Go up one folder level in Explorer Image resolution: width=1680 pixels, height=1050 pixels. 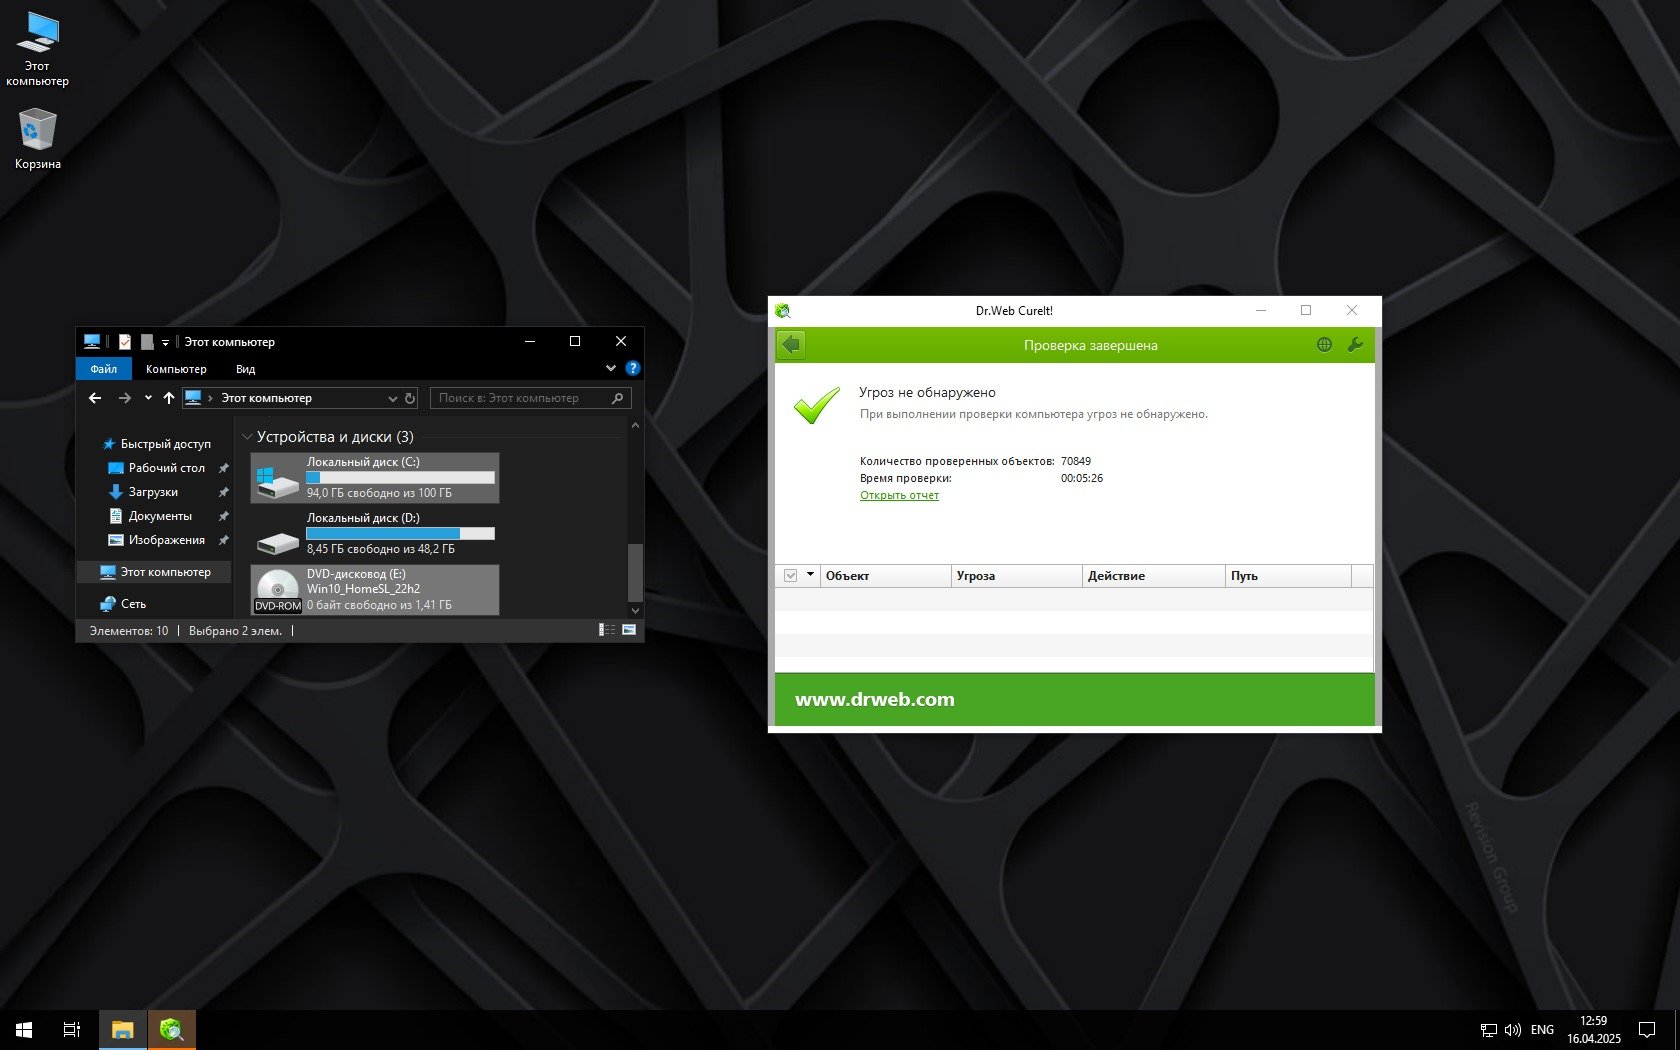tap(169, 398)
